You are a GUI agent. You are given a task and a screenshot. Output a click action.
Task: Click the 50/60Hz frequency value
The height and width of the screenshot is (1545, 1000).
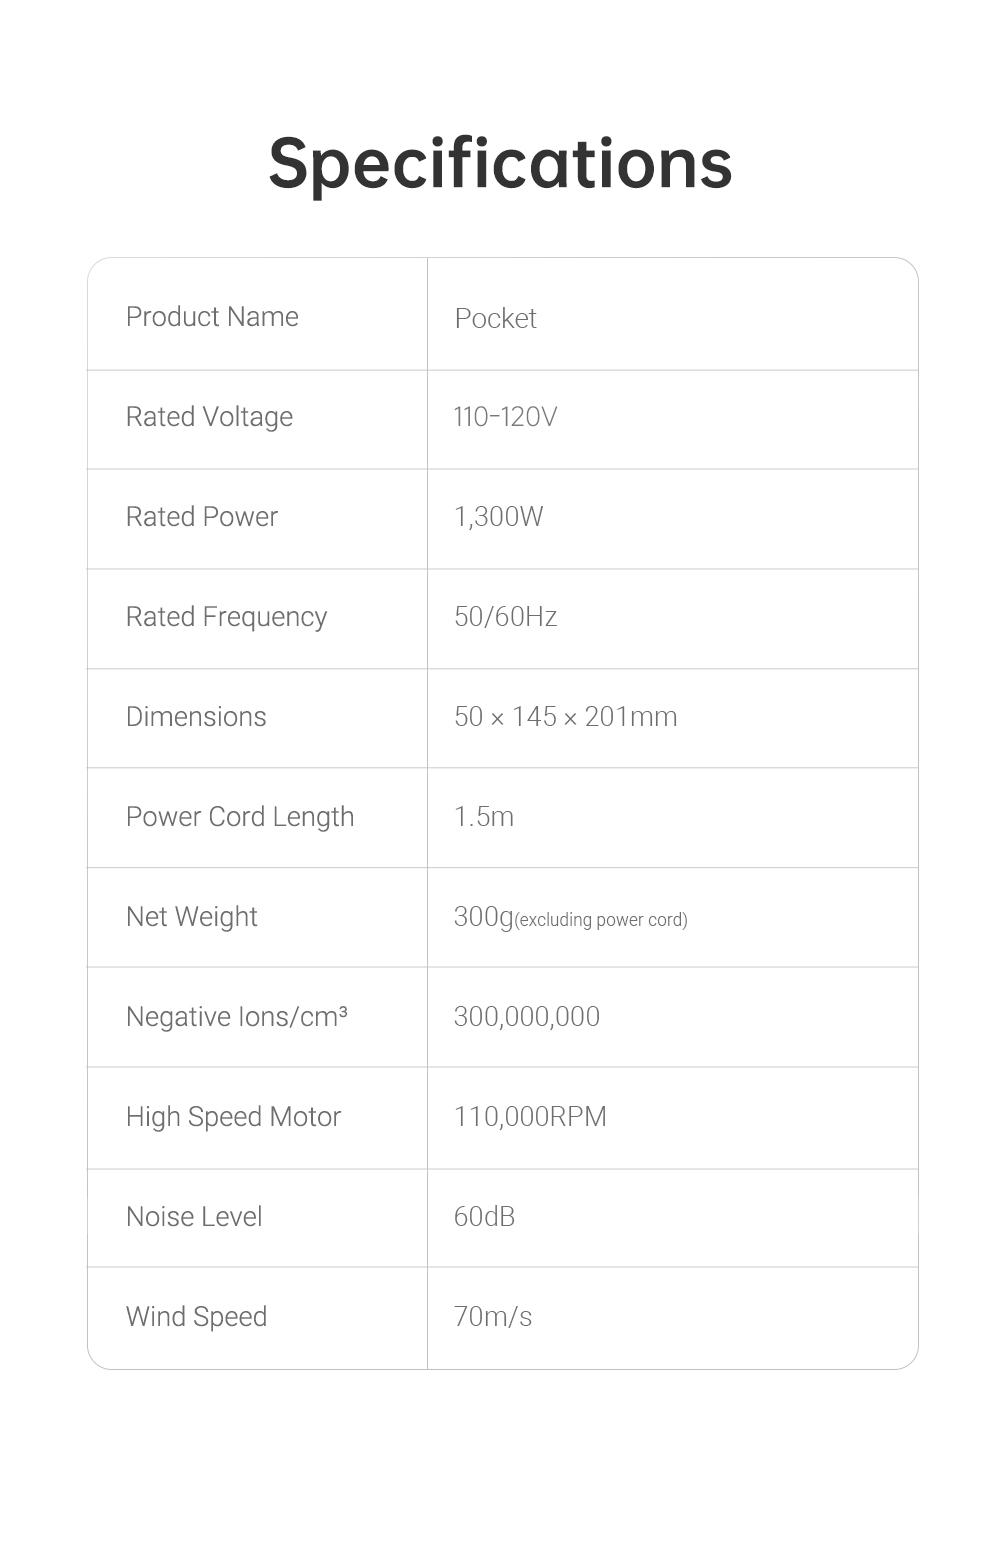coord(505,617)
